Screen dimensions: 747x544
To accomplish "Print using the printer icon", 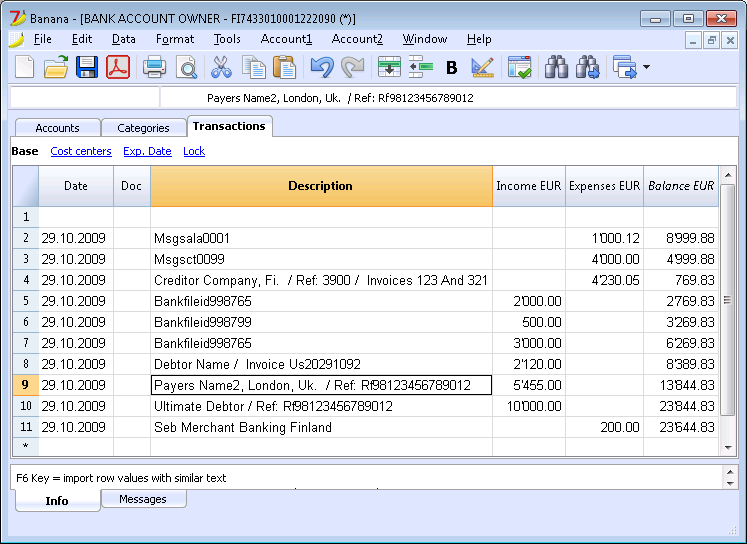I will [154, 67].
